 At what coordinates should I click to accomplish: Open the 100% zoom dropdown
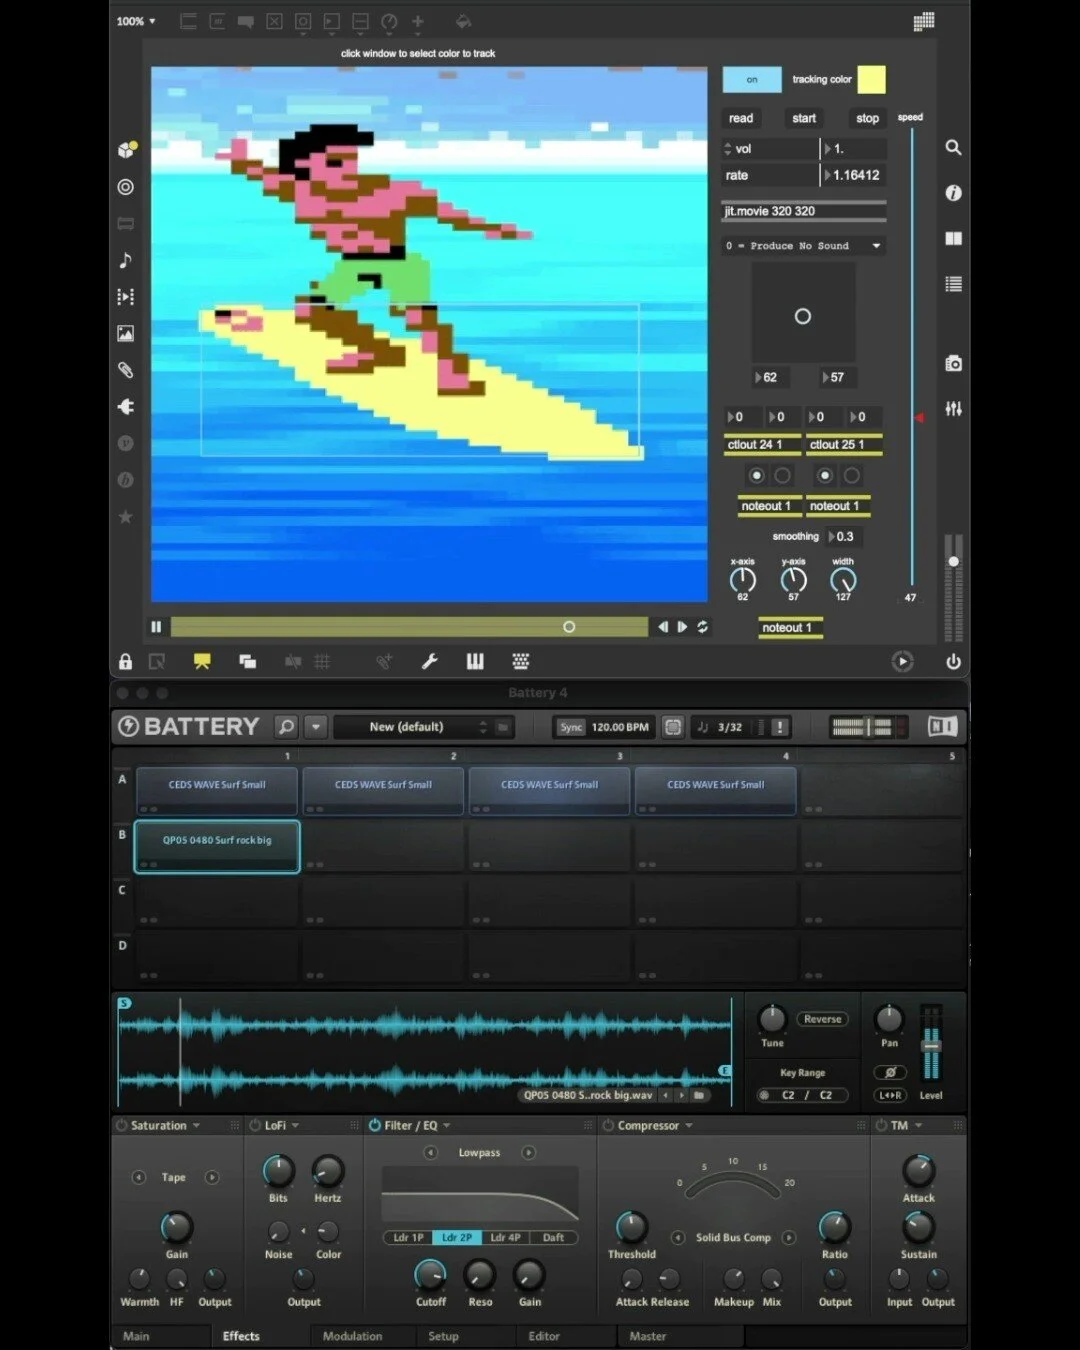pos(136,21)
